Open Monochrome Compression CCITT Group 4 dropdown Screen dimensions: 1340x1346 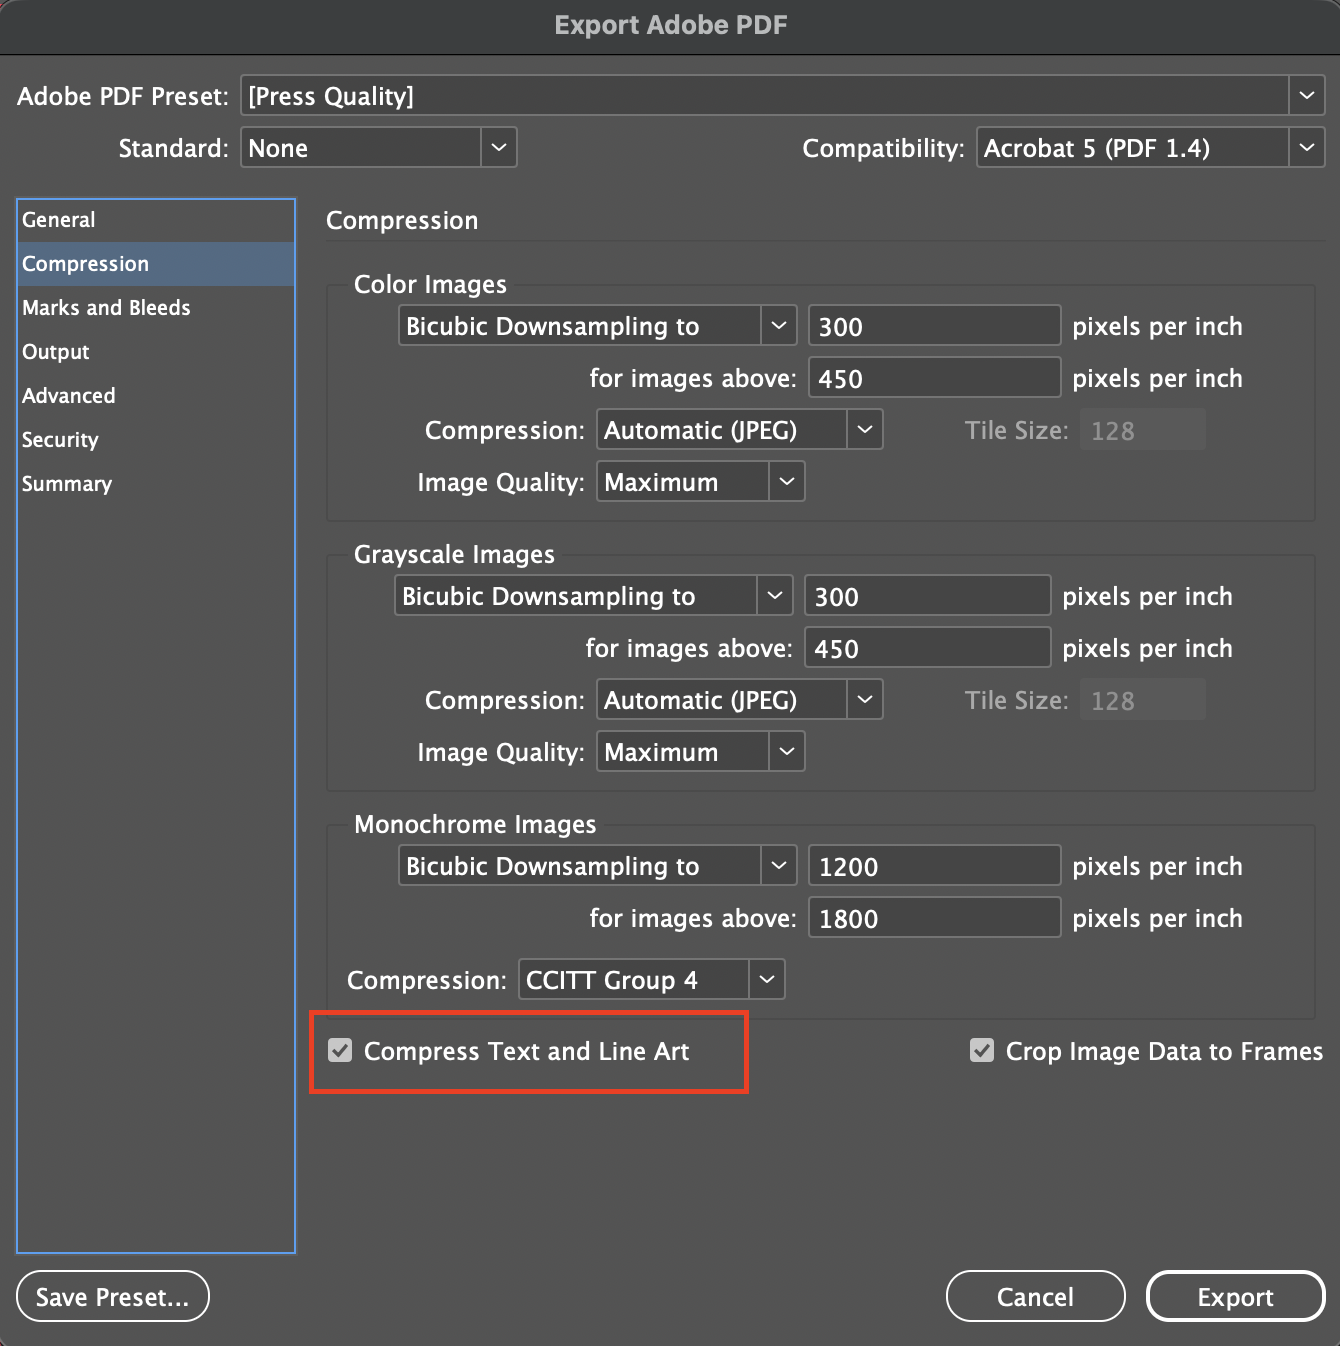click(x=652, y=980)
